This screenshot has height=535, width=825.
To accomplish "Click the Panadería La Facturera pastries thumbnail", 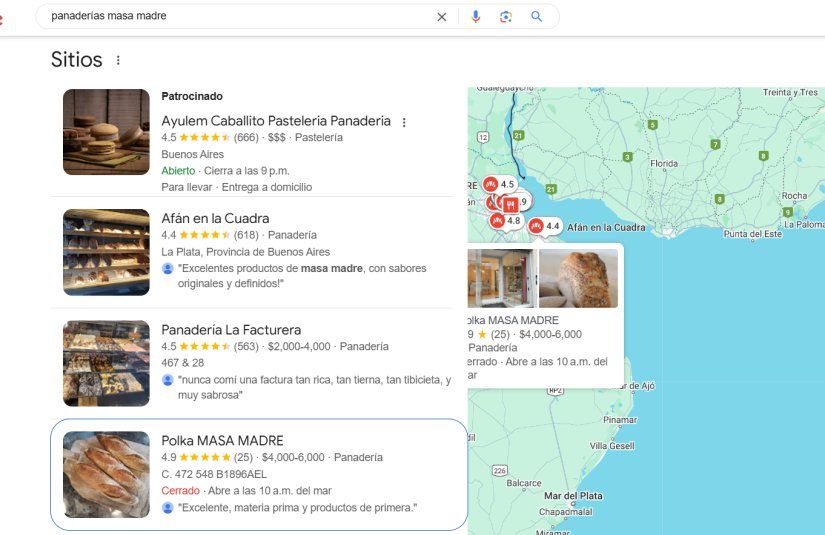I will click(x=106, y=364).
